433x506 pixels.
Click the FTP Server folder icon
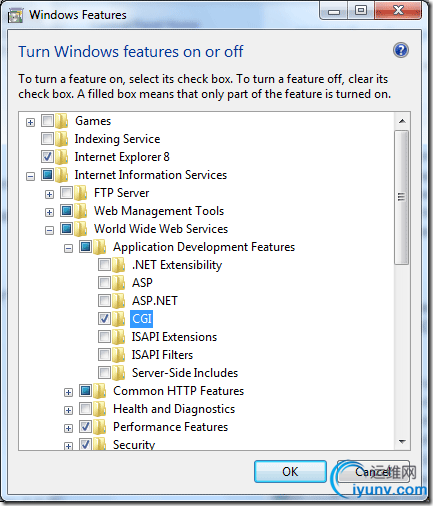81,193
